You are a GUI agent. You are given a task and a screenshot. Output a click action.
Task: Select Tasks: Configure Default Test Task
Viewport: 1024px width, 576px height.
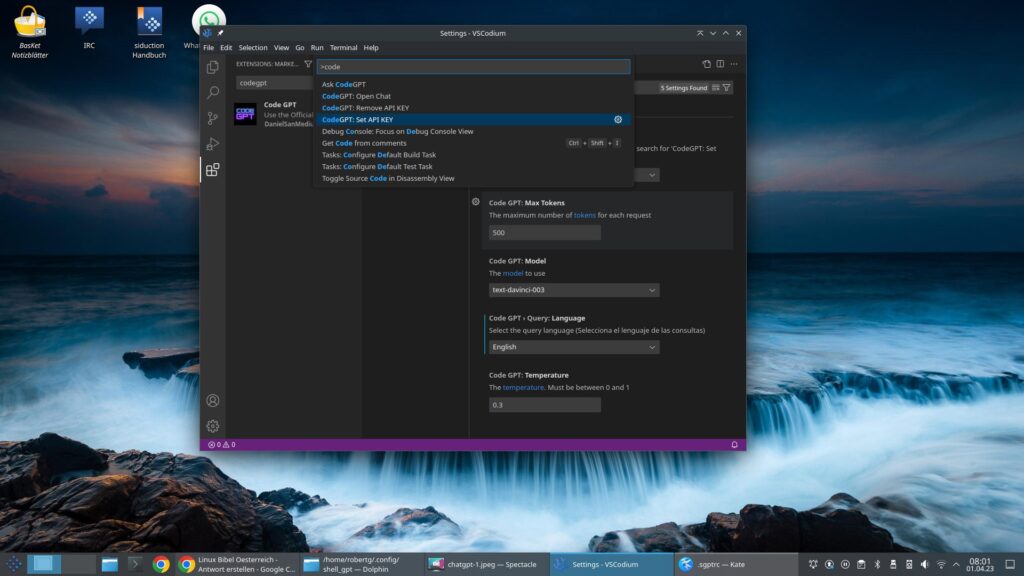(x=473, y=167)
